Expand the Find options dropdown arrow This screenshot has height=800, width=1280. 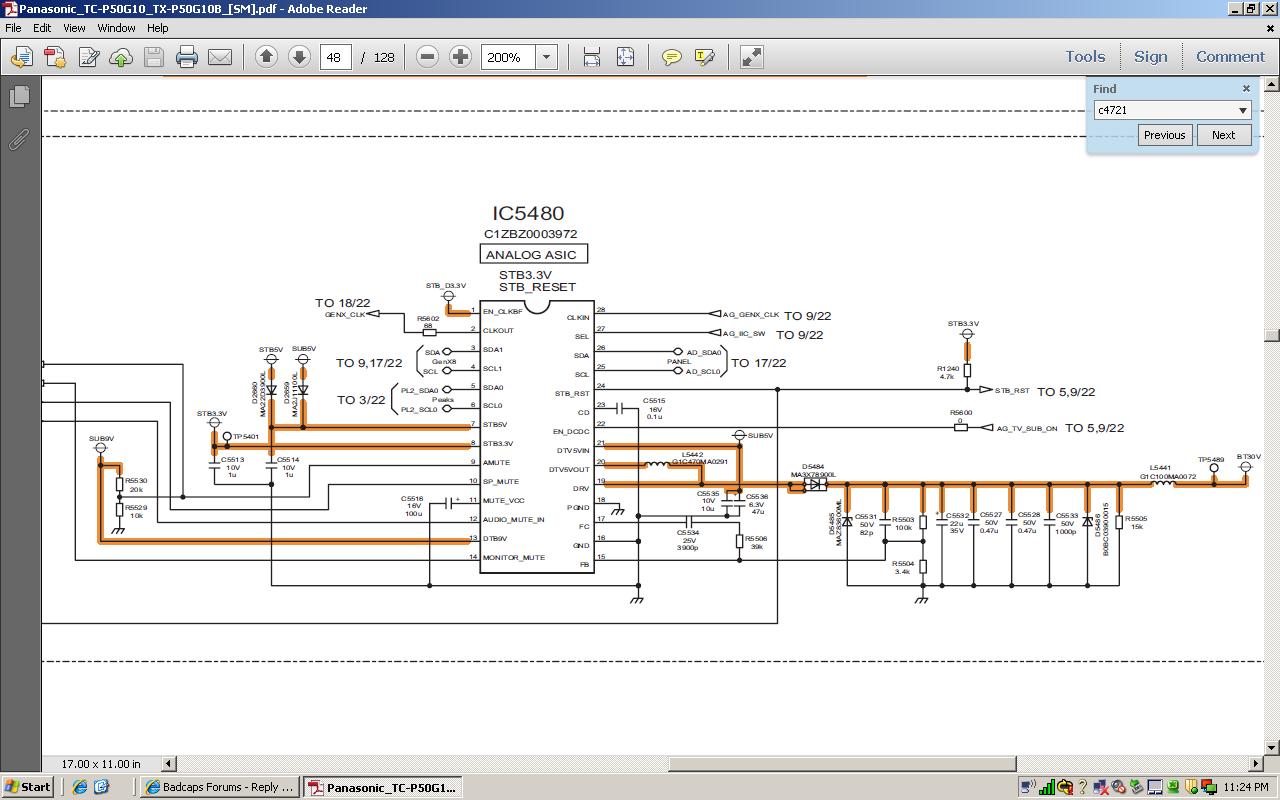click(x=1243, y=110)
